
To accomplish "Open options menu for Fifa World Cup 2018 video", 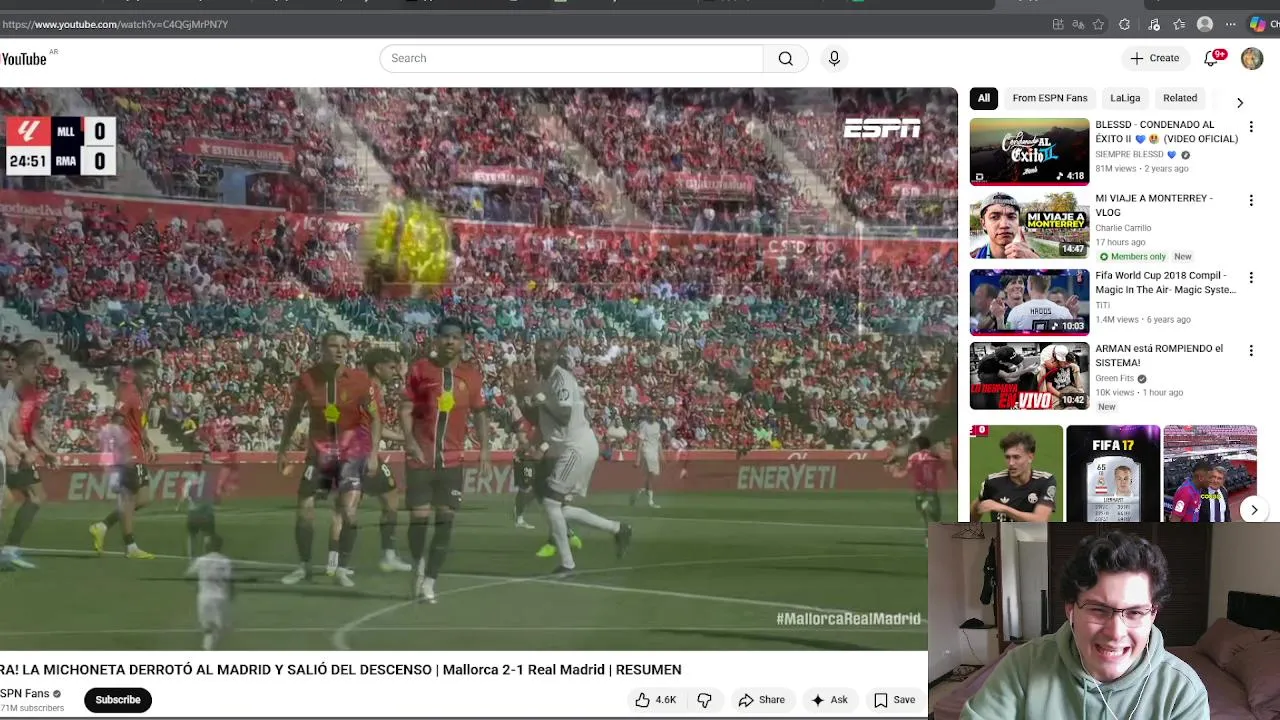I will pos(1251,277).
